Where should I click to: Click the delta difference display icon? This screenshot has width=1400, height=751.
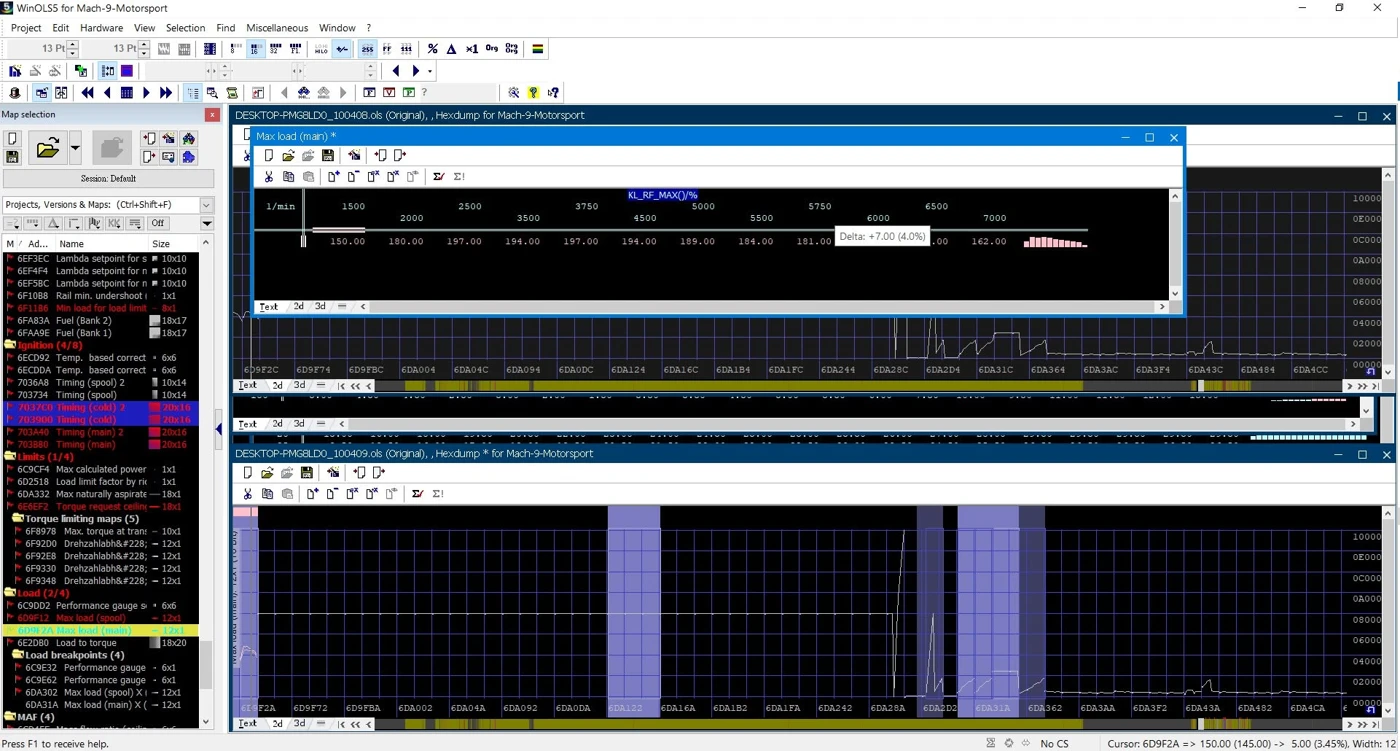(452, 49)
